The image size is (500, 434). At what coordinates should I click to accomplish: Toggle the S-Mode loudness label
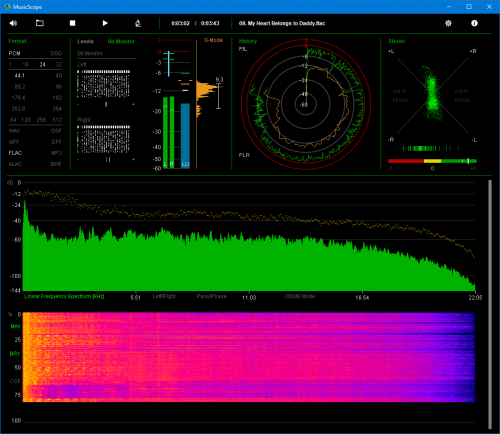(x=213, y=40)
